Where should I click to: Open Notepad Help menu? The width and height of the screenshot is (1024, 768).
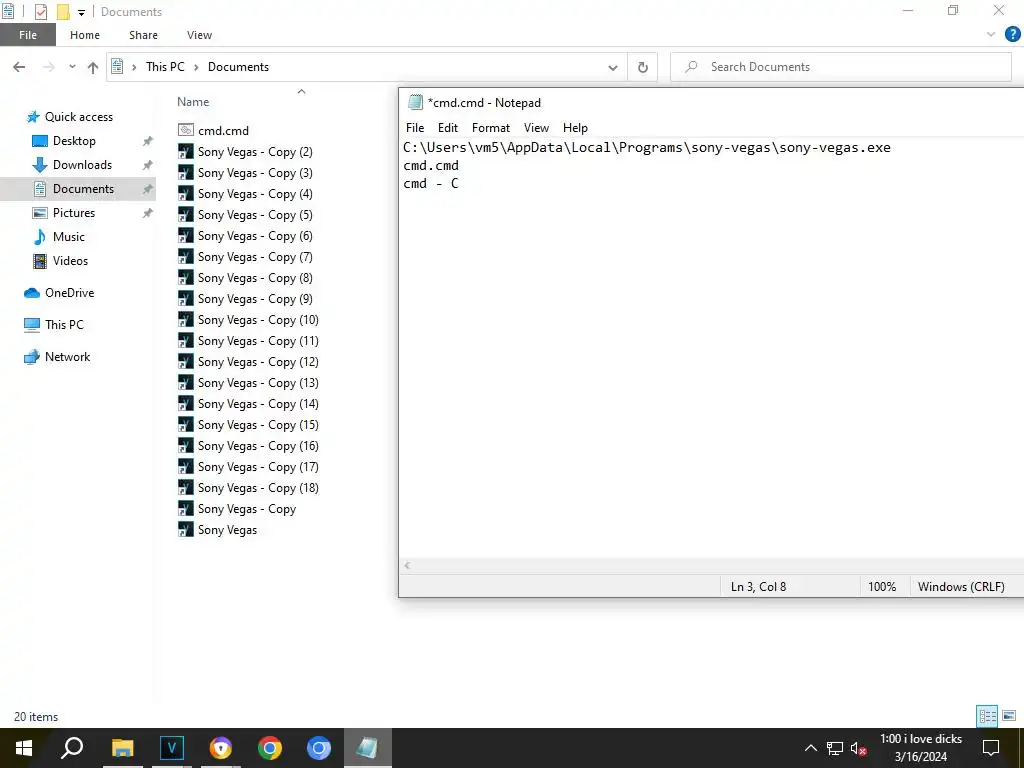(575, 128)
